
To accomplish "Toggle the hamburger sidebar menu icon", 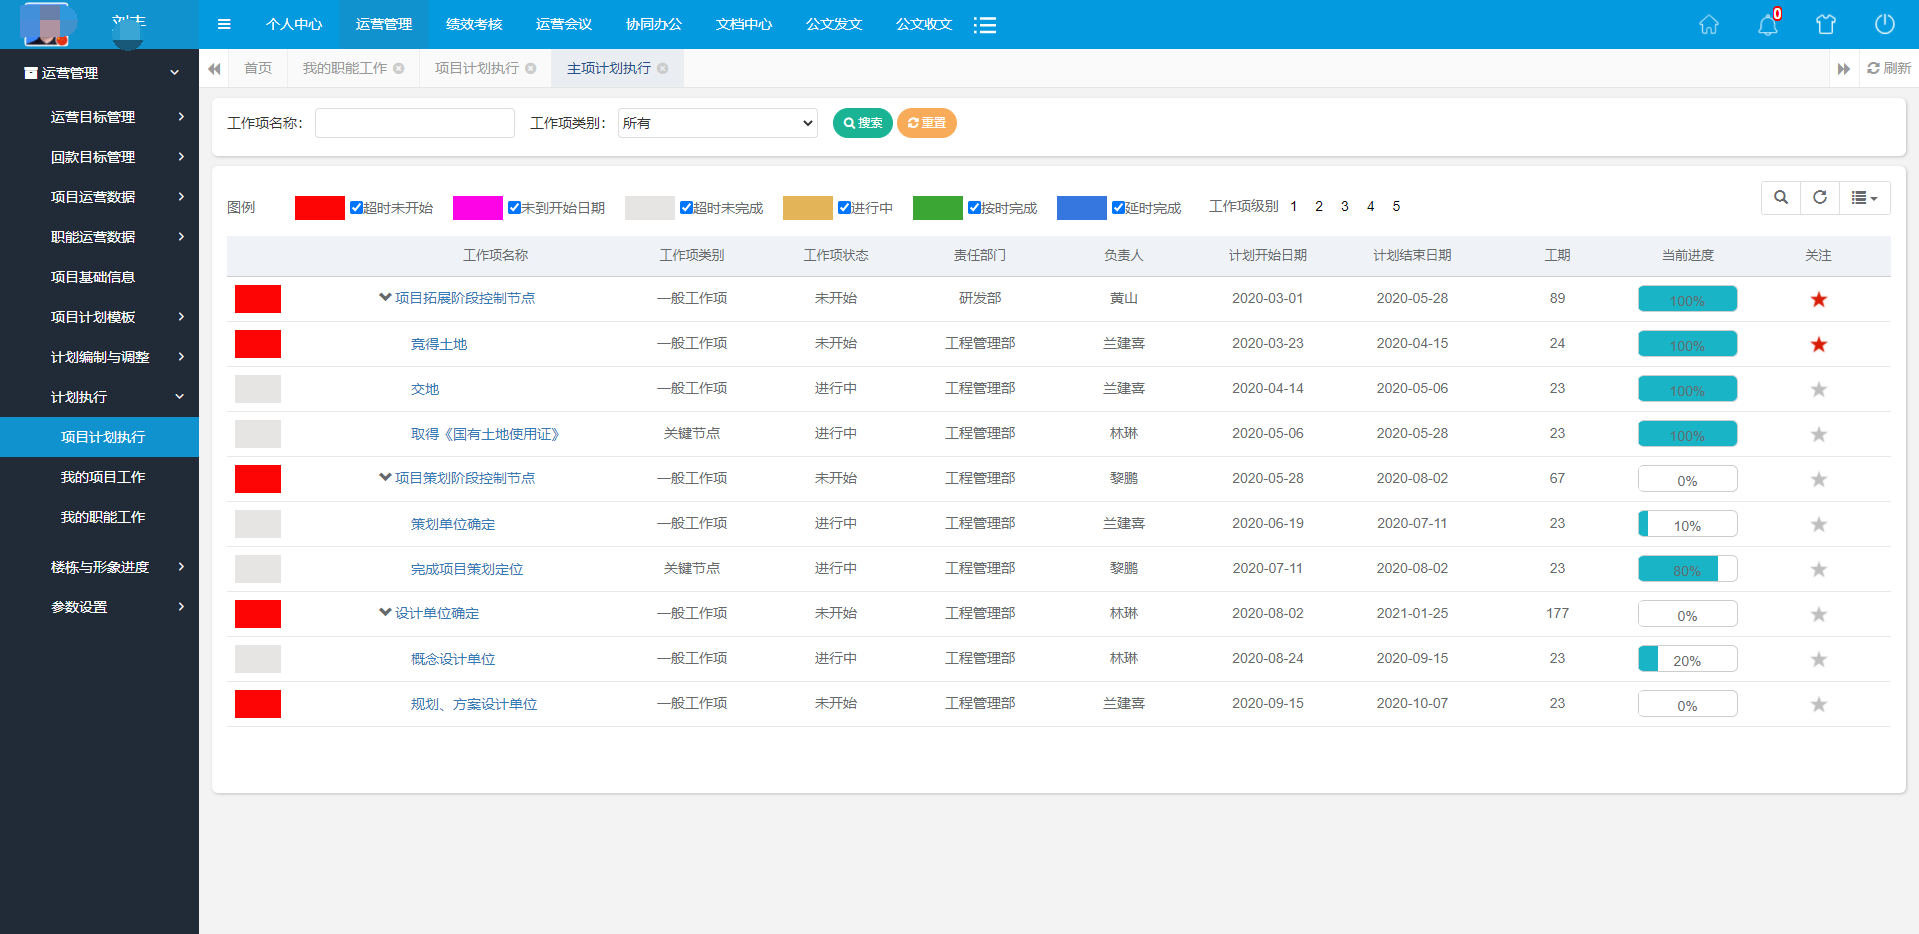I will click(x=224, y=25).
